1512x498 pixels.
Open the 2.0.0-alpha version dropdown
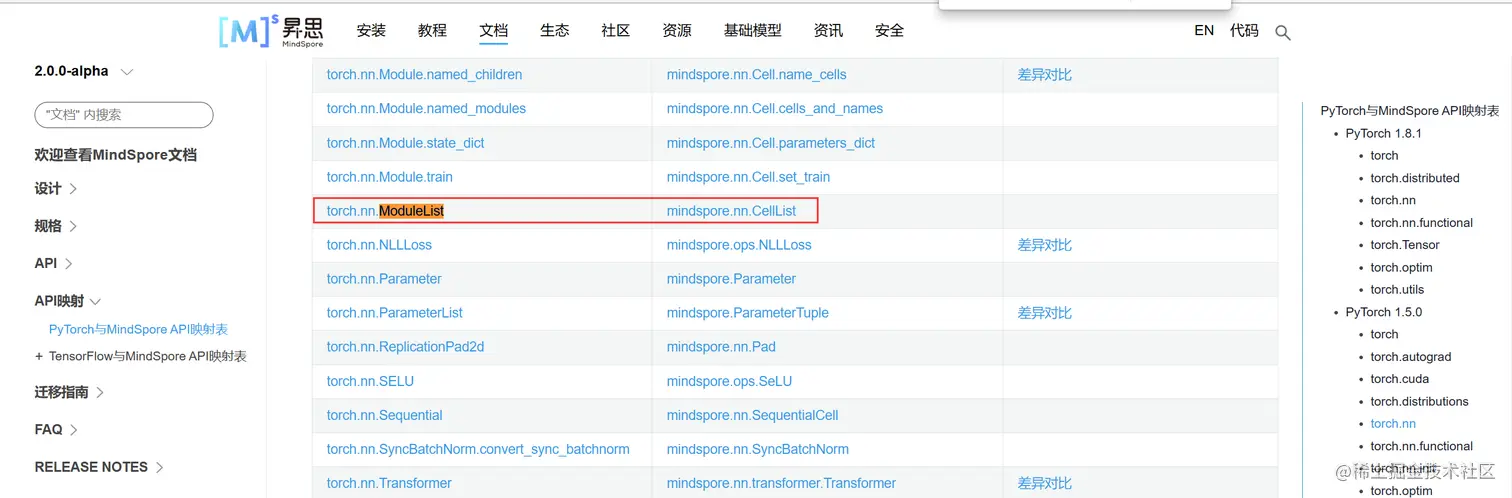84,72
